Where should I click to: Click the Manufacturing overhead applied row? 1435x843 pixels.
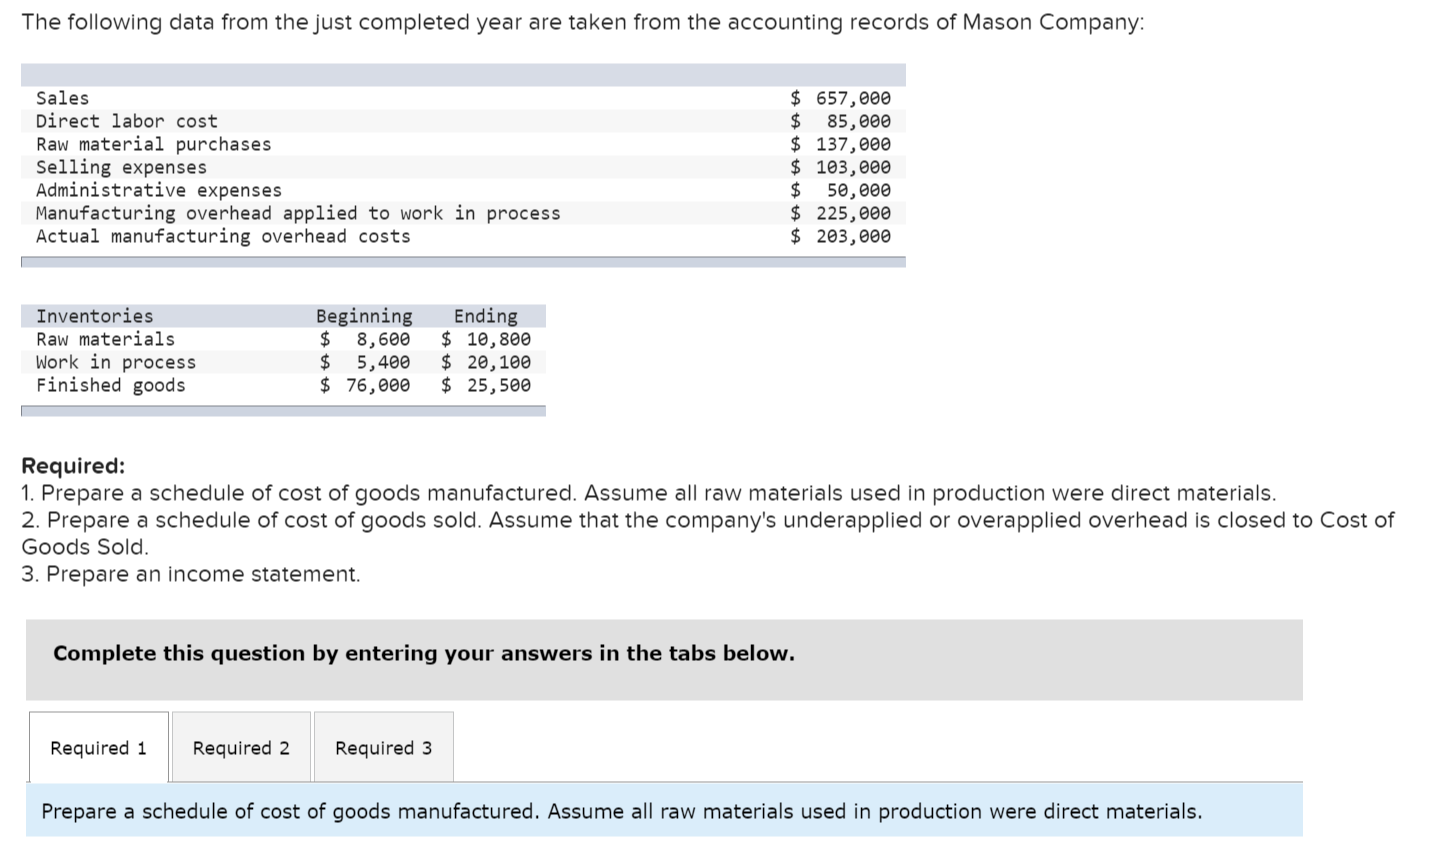coord(296,212)
